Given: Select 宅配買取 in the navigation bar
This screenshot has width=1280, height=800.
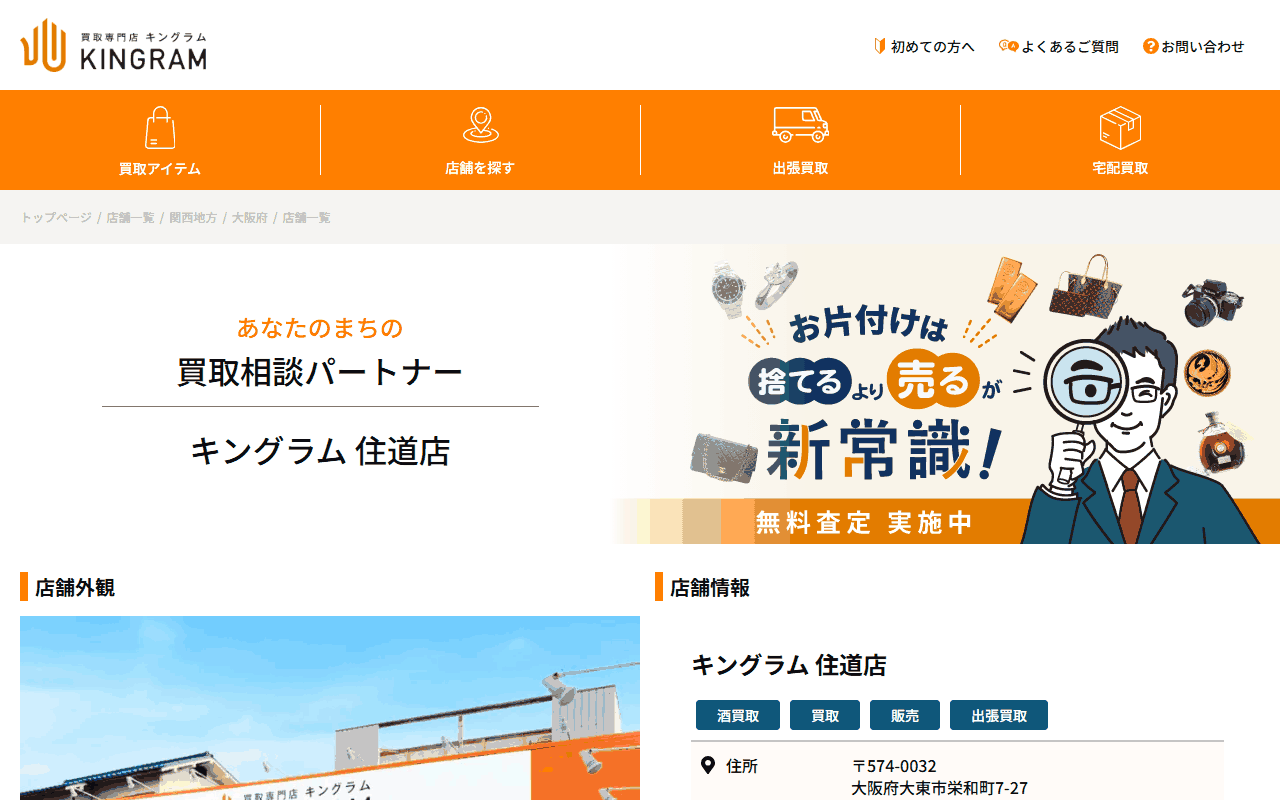Looking at the screenshot, I should (1120, 140).
